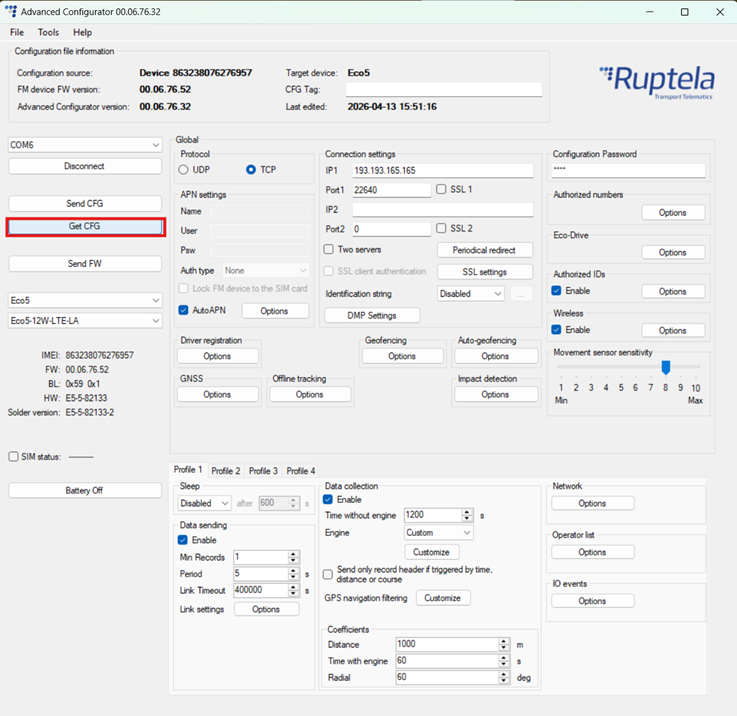Tick the SSL 1 checkbox
This screenshot has width=737, height=716.
[441, 189]
